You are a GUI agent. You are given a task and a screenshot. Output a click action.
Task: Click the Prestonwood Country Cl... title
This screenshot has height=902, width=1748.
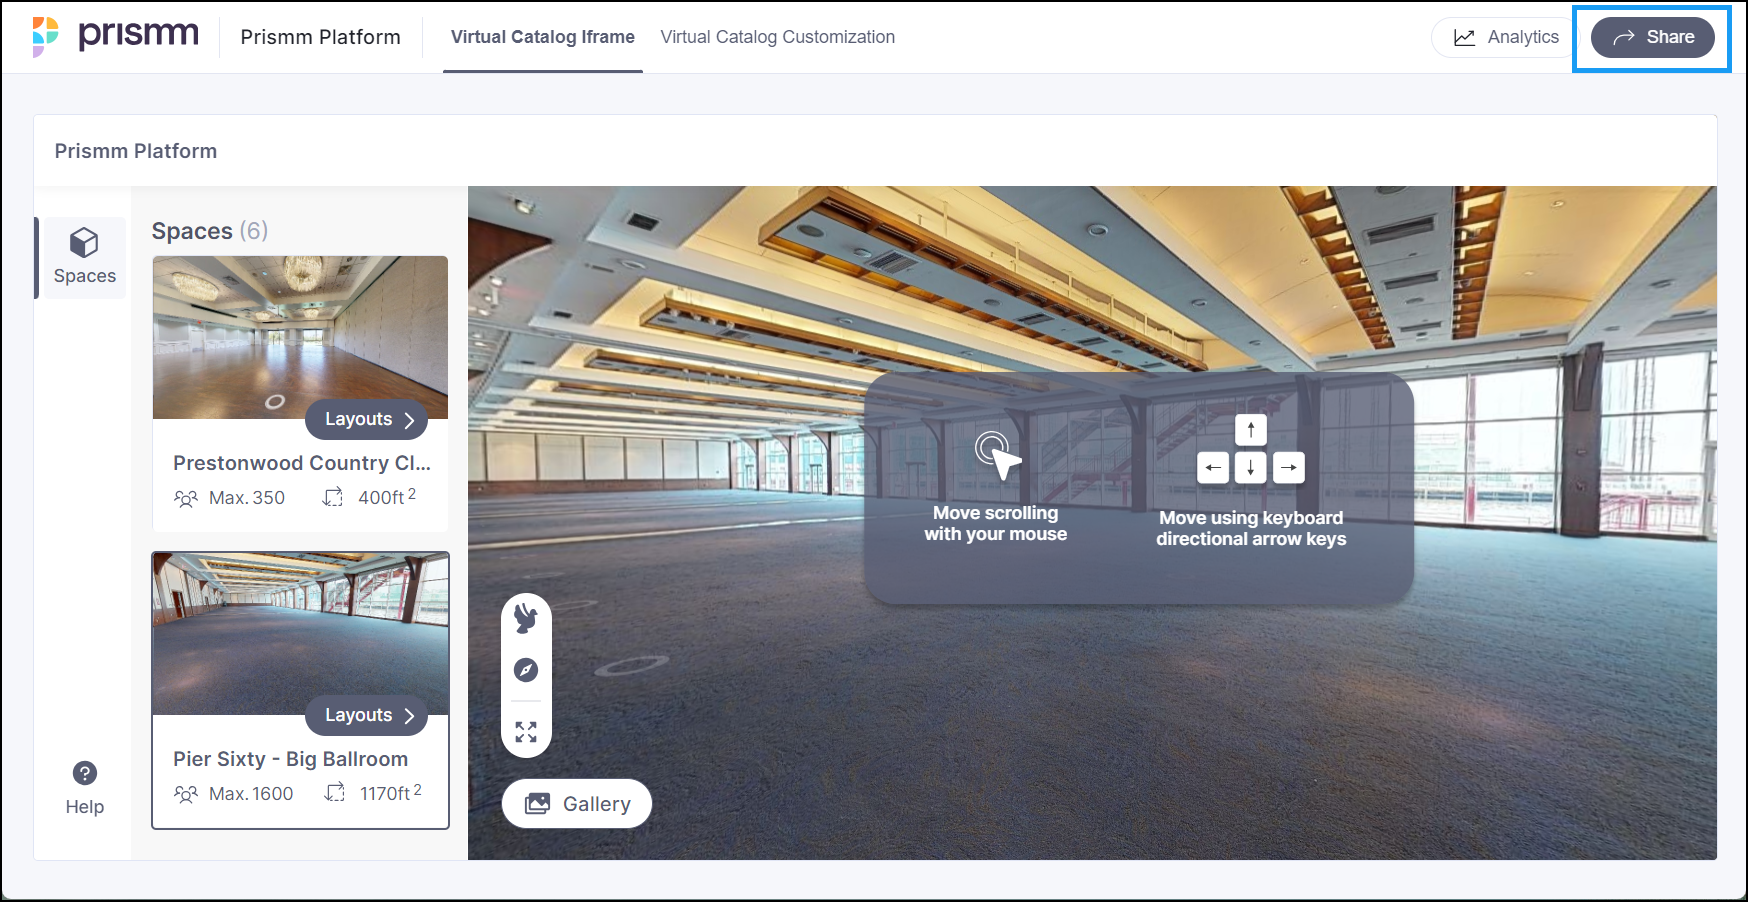point(302,463)
